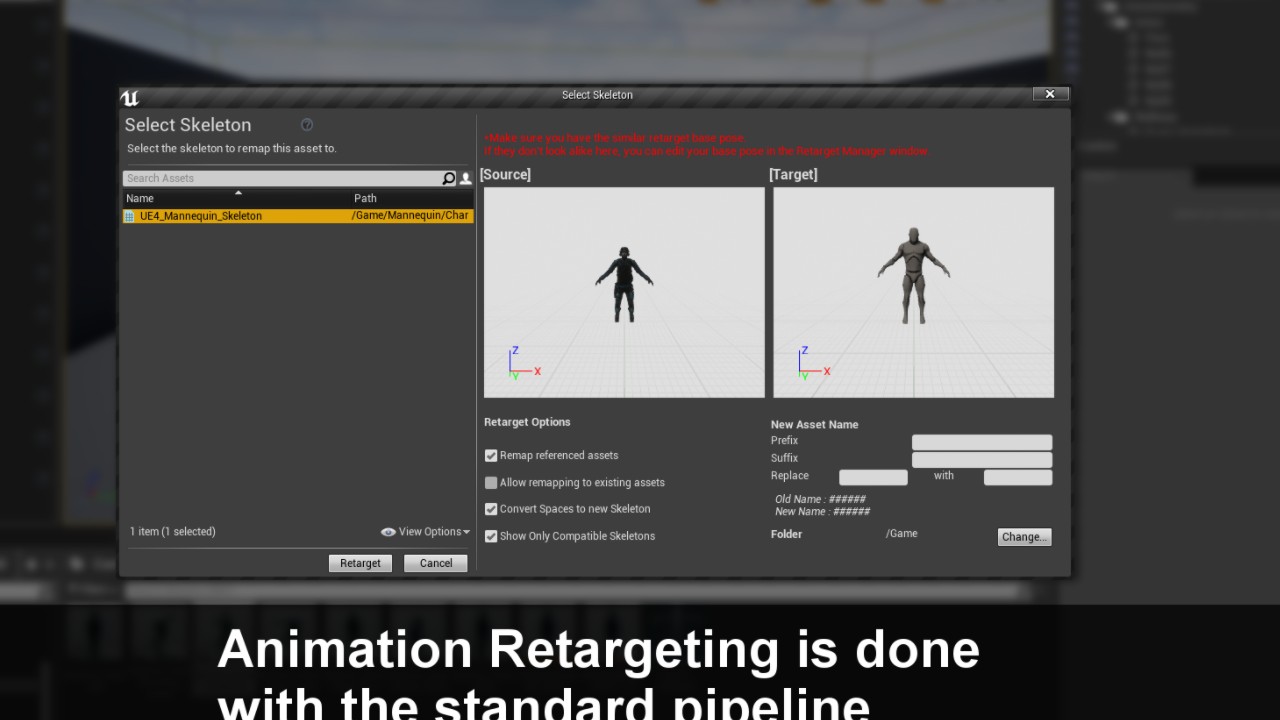
Task: Click the Prefix text field
Action: [x=981, y=442]
